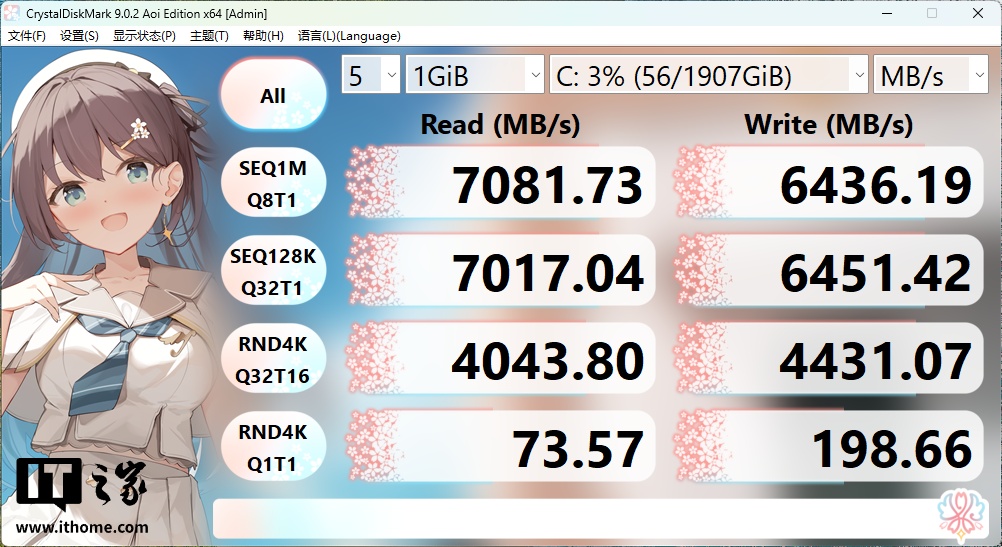
Task: Open the 显示状态(P) menu
Action: click(x=144, y=36)
